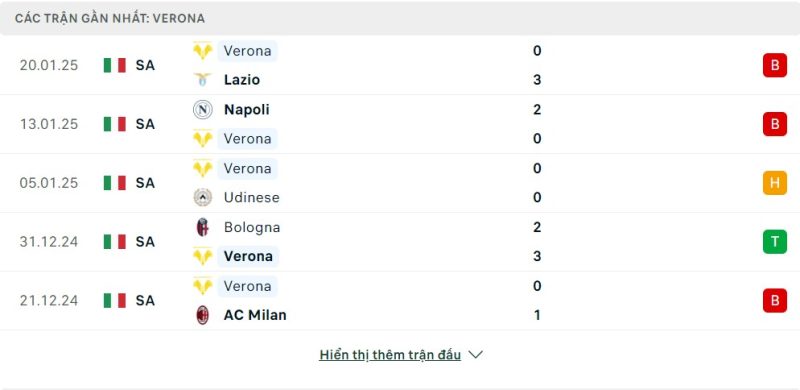
Task: Click Verona crest in the Lazio match
Action: click(x=203, y=51)
